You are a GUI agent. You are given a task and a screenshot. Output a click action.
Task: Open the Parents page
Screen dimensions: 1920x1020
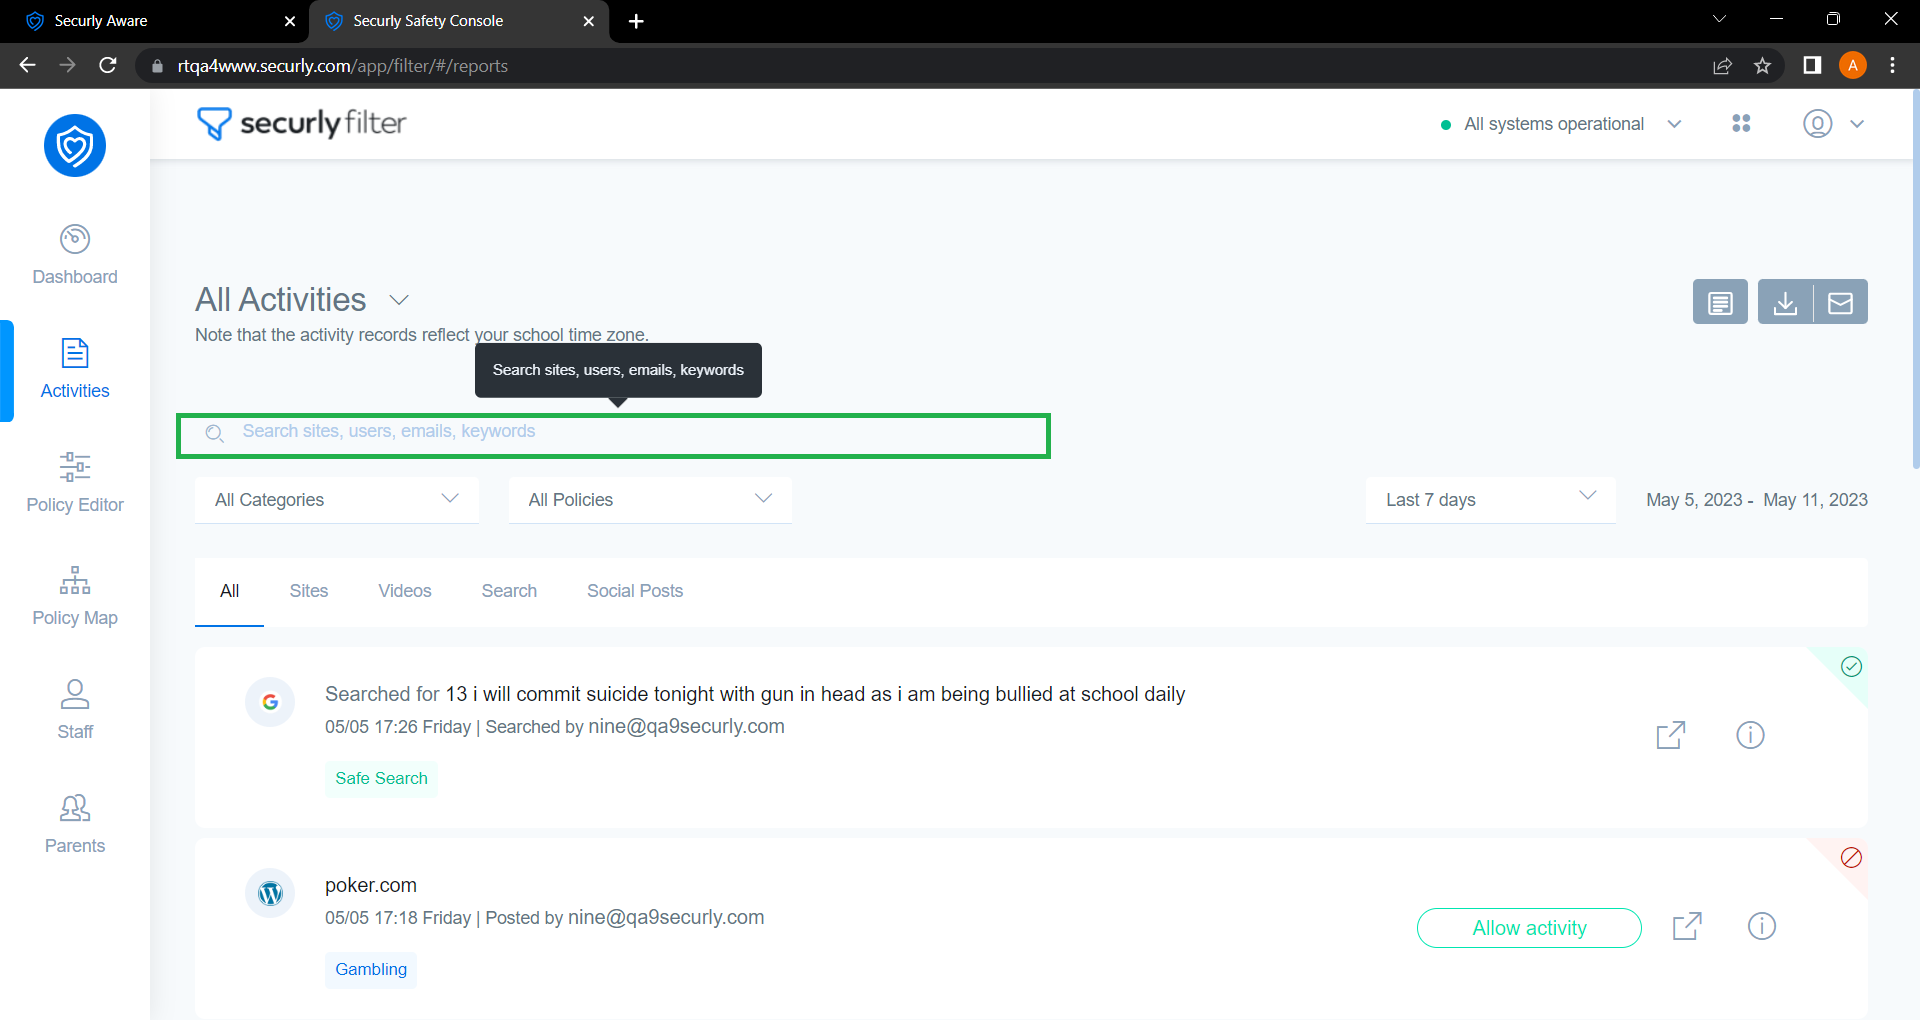pos(75,824)
